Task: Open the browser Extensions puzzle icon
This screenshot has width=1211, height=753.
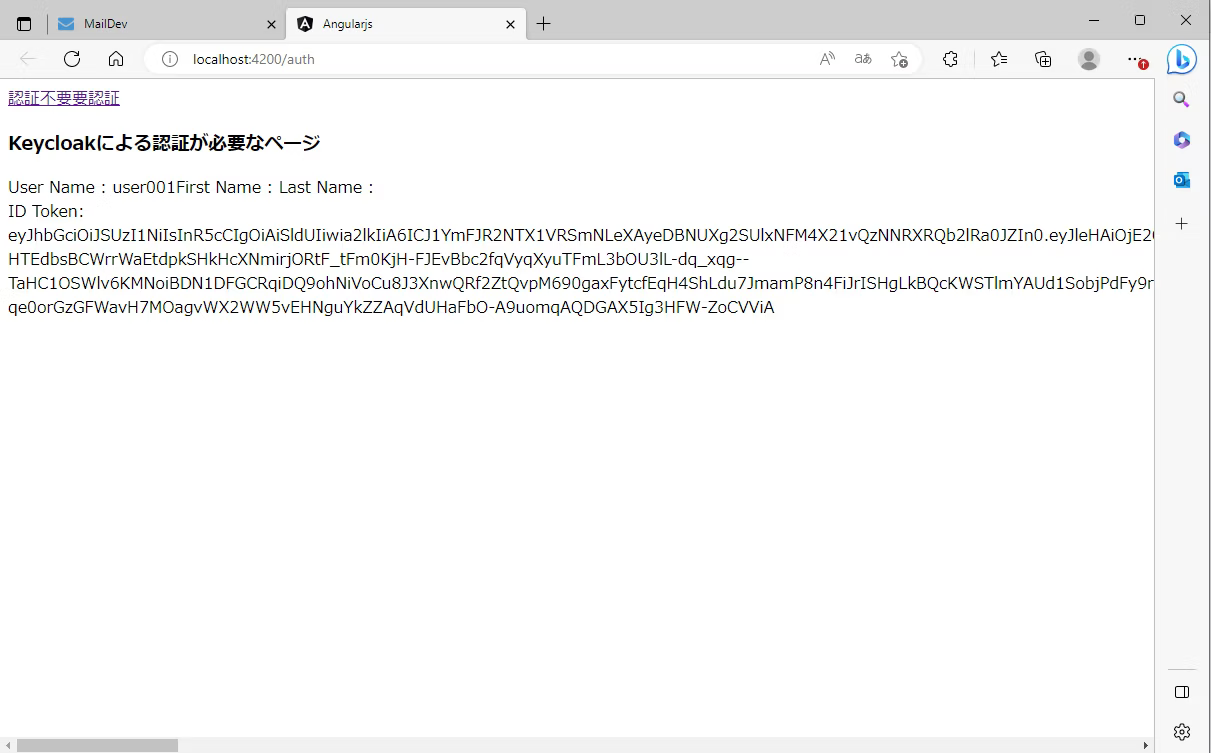Action: tap(951, 59)
